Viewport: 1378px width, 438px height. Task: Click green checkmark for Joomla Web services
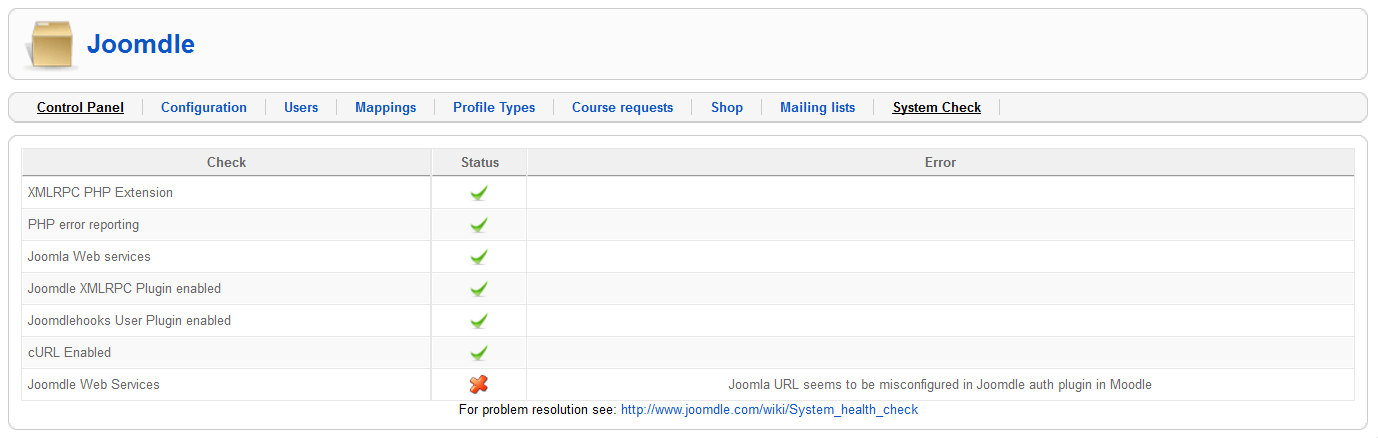[x=479, y=257]
